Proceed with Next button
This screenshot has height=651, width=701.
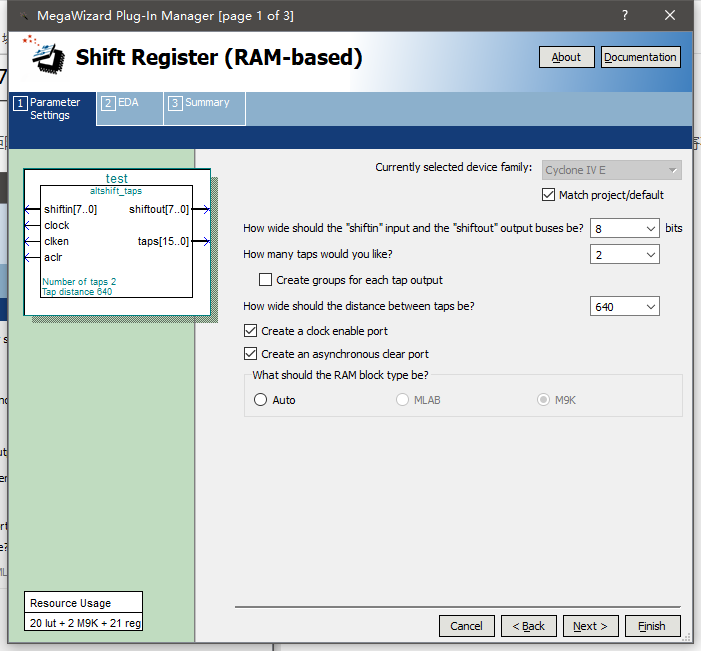591,626
